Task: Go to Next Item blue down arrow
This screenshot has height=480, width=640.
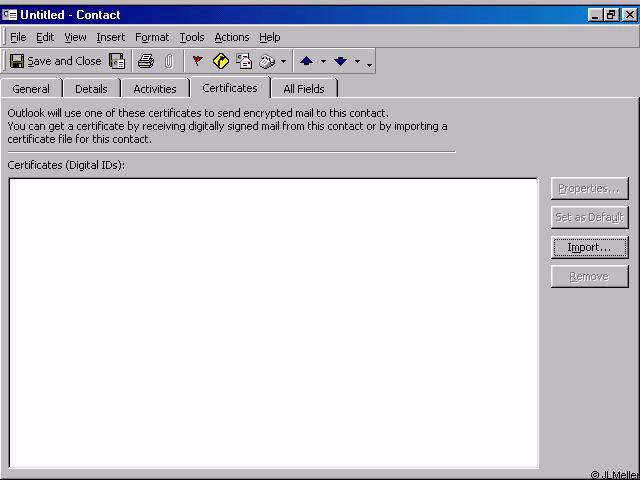Action: 340,61
